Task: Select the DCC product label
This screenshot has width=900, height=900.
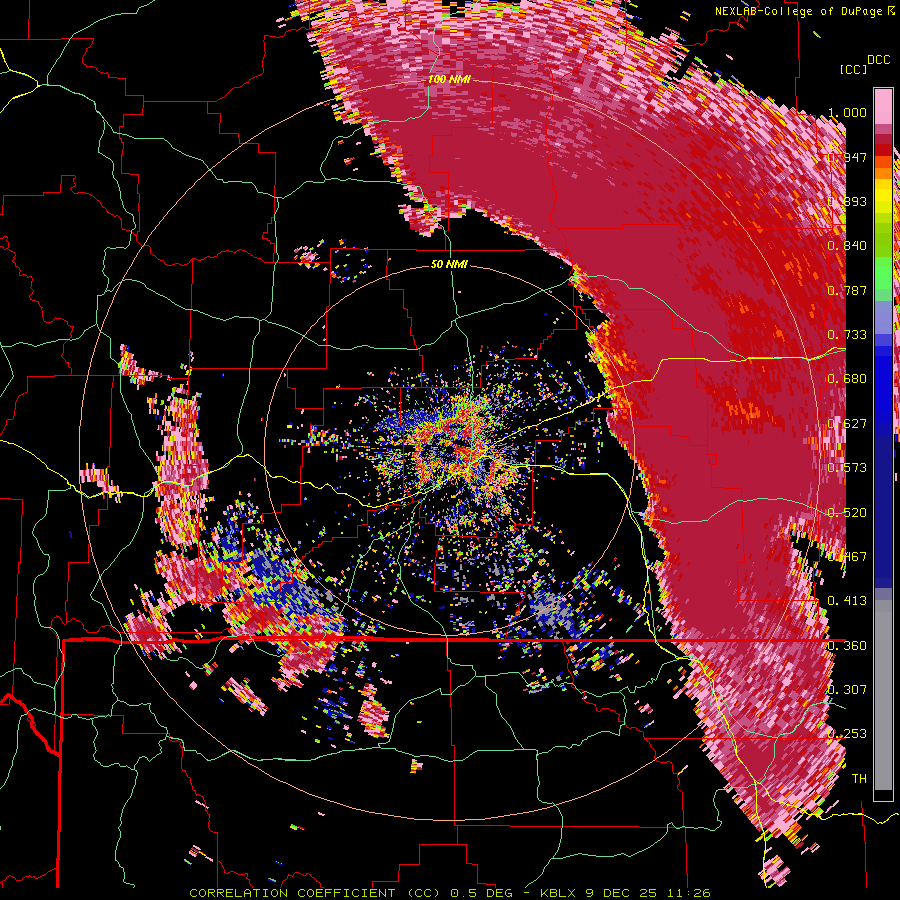Action: pyautogui.click(x=879, y=59)
